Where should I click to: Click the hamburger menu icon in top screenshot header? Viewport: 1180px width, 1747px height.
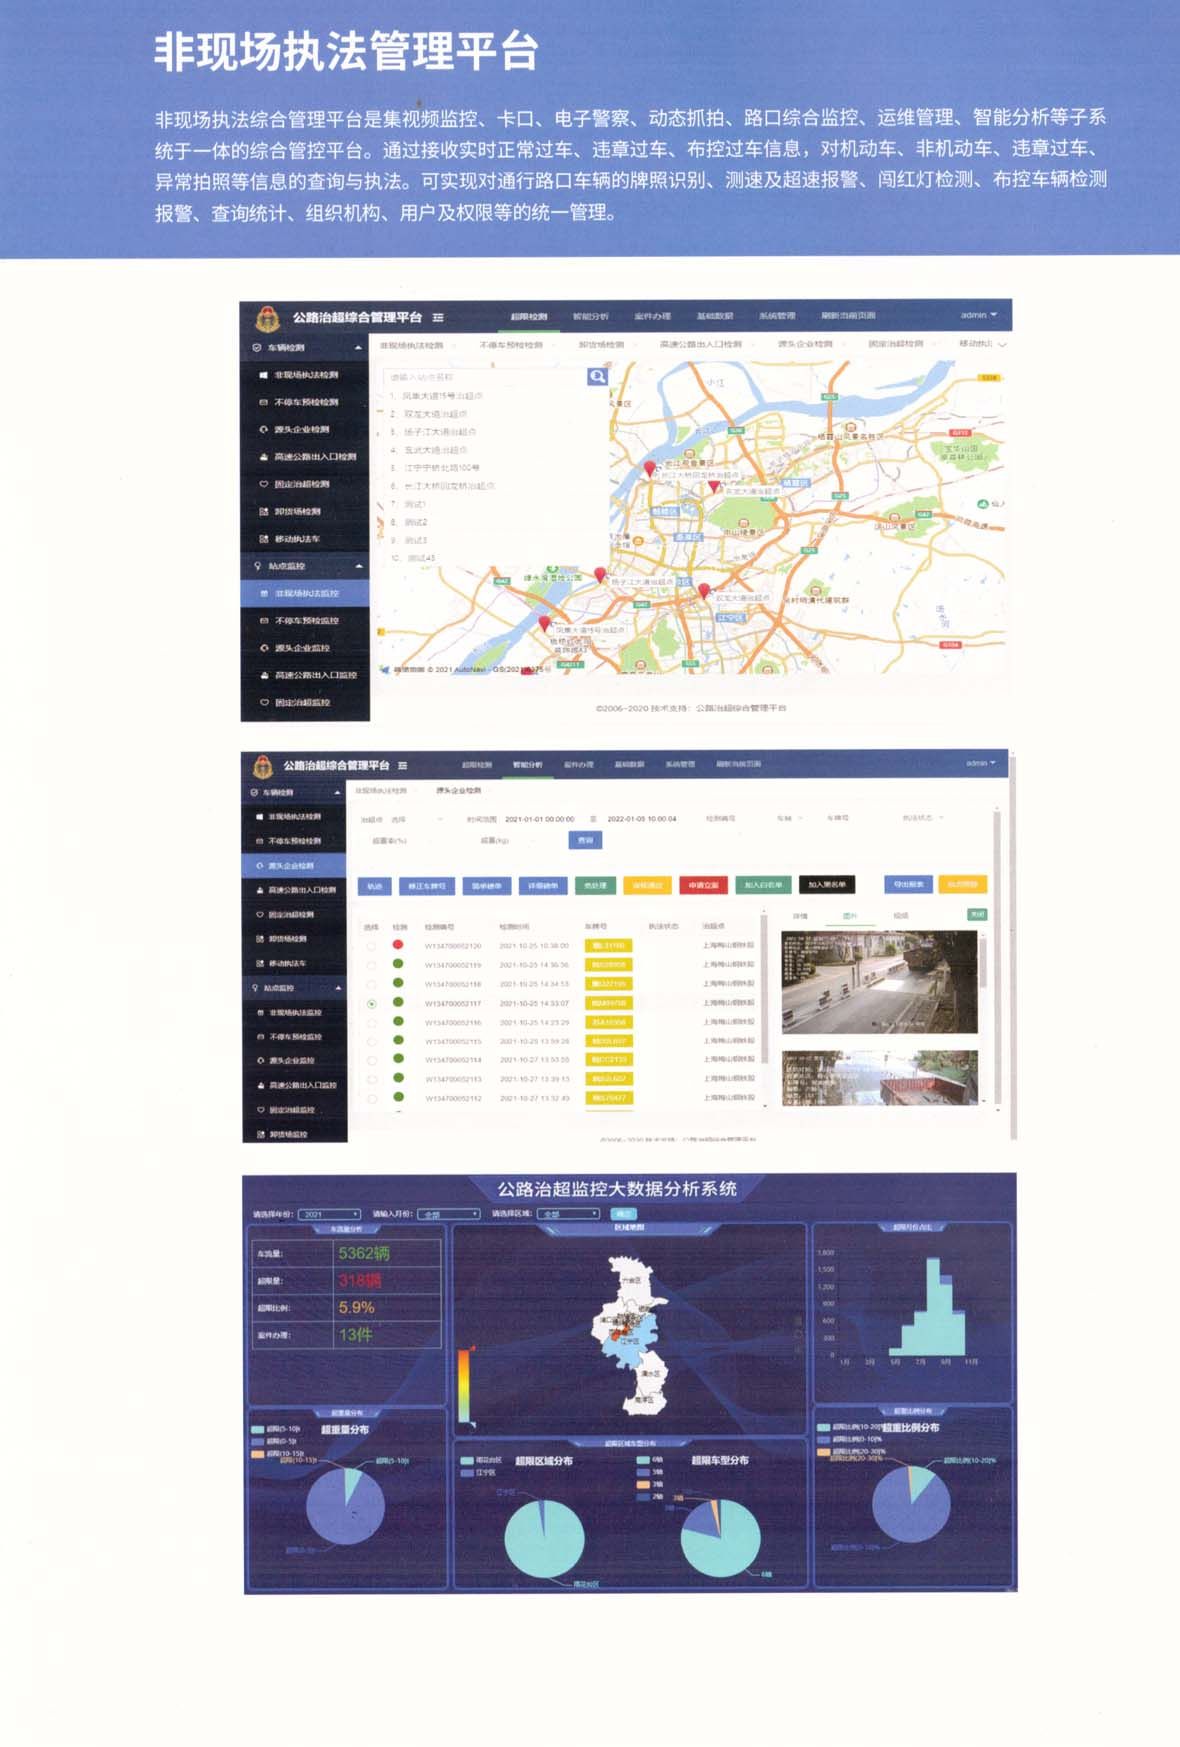point(438,317)
